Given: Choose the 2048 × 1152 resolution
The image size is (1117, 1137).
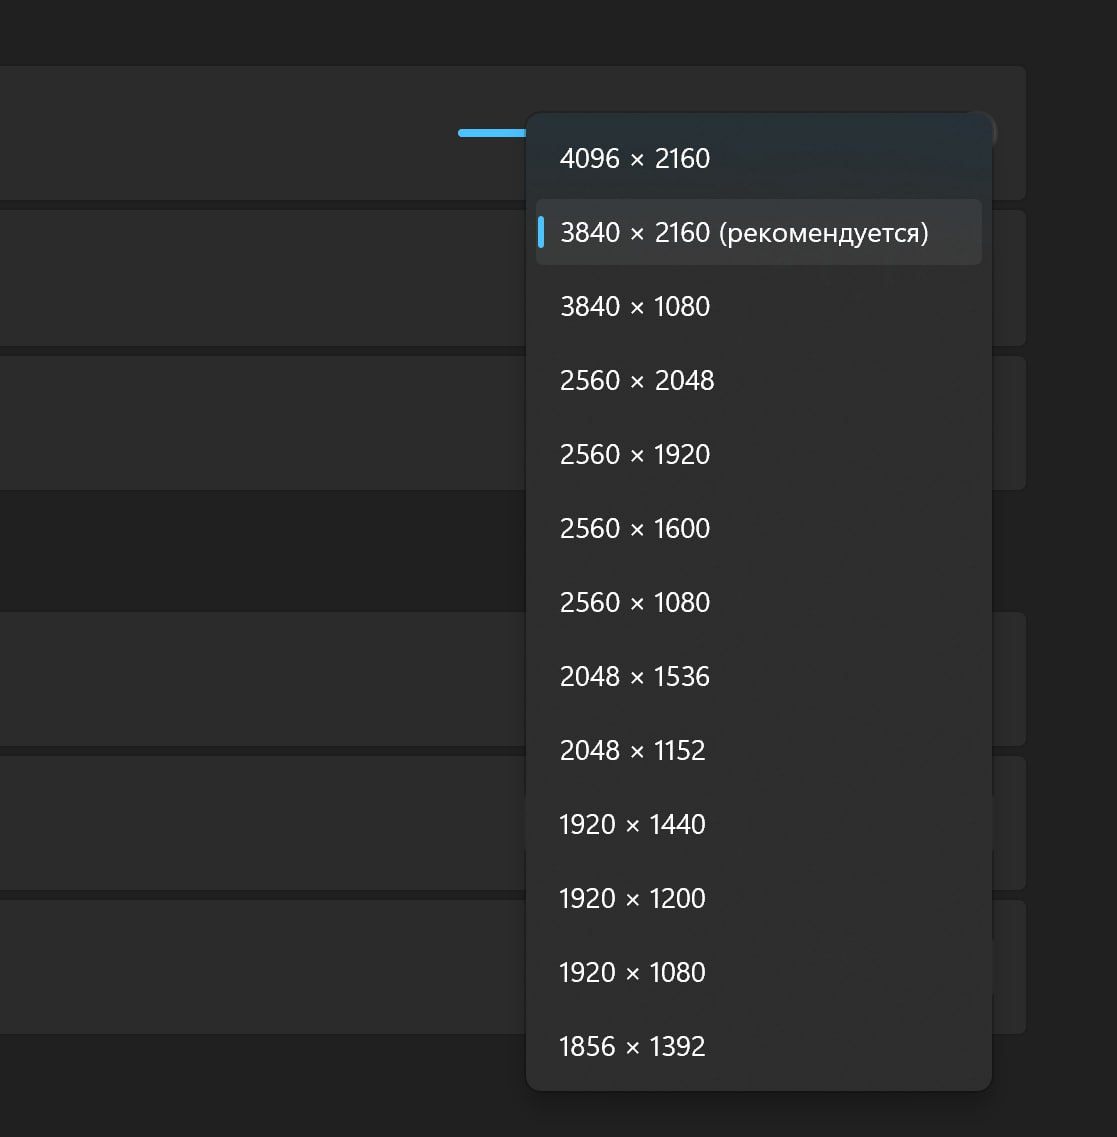Looking at the screenshot, I should 759,750.
